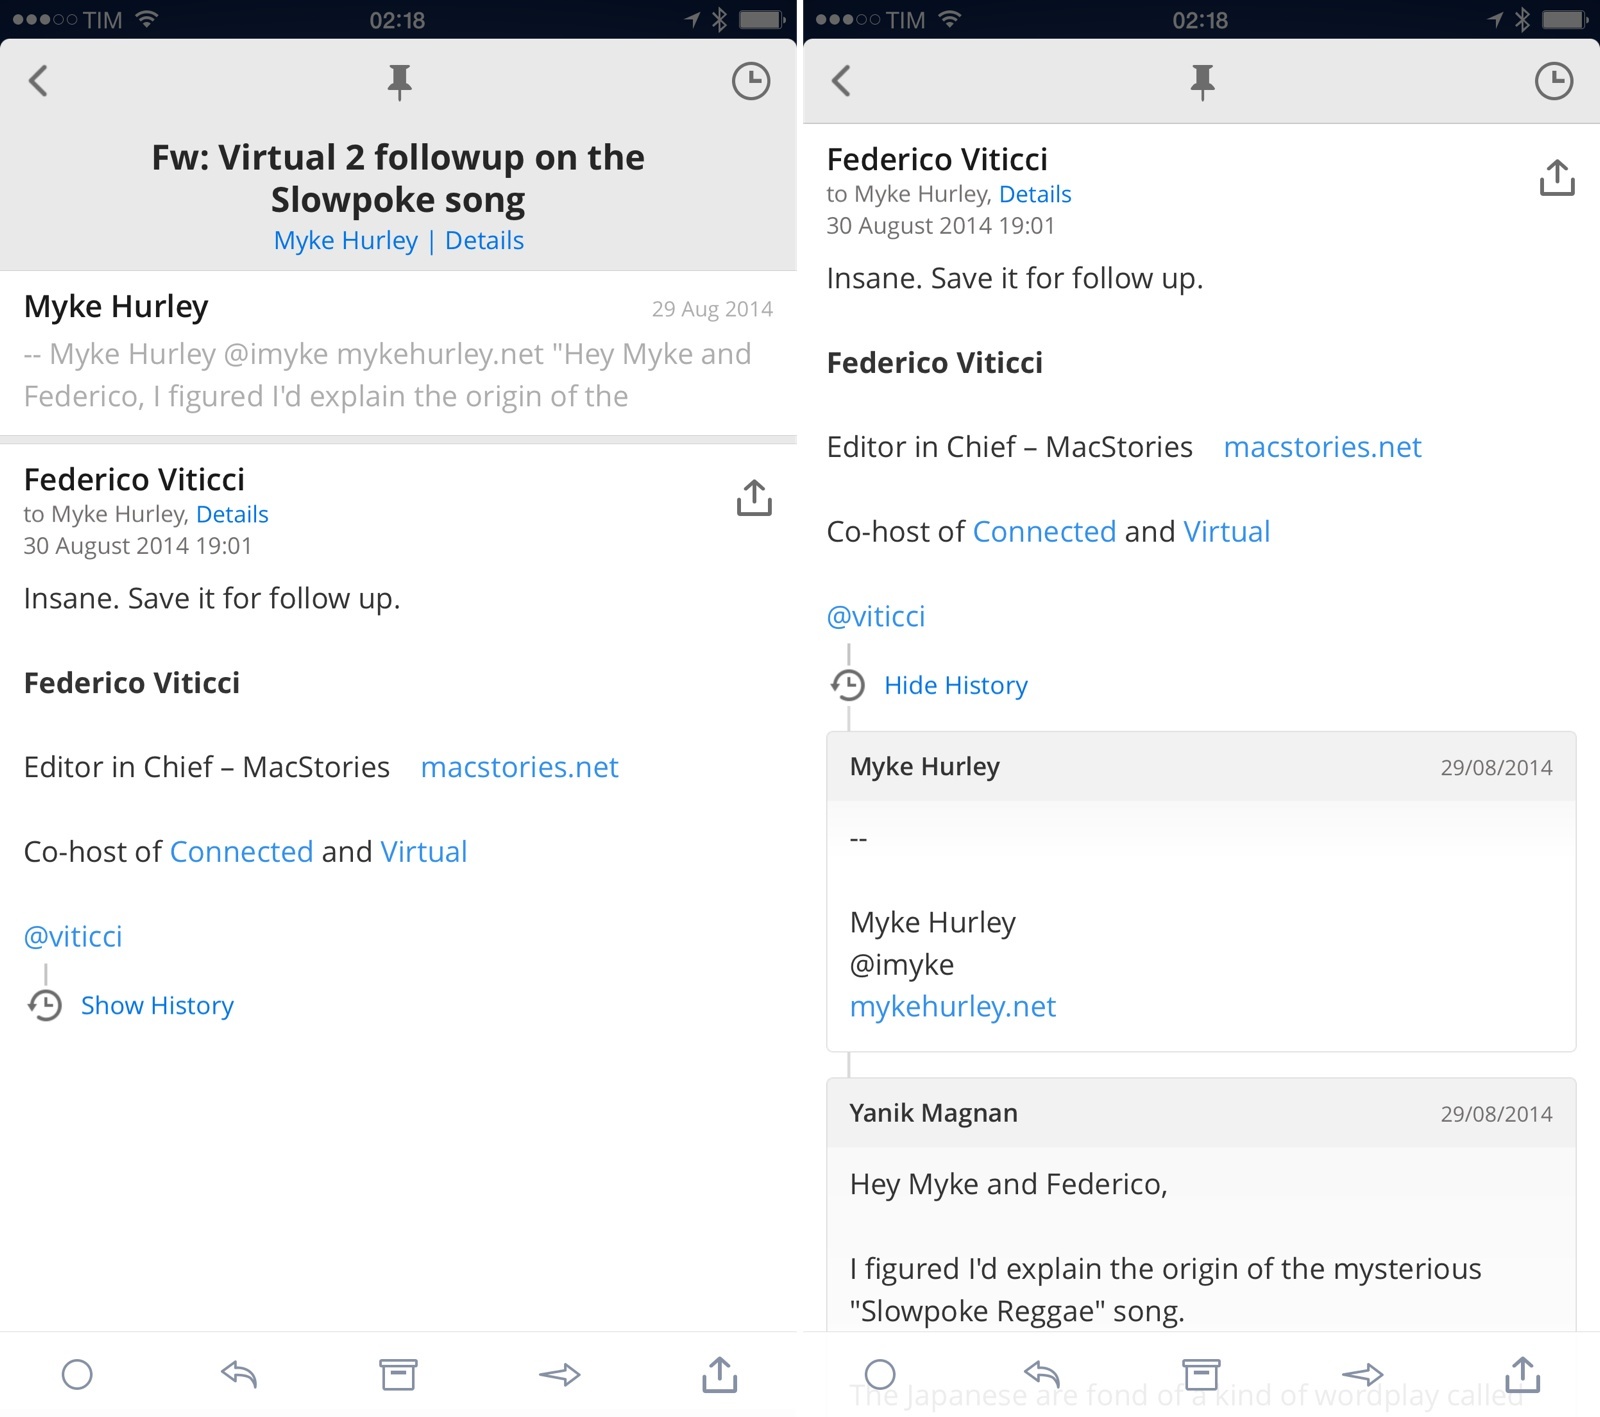Tap snooze clock icon on right screen

(x=1553, y=82)
